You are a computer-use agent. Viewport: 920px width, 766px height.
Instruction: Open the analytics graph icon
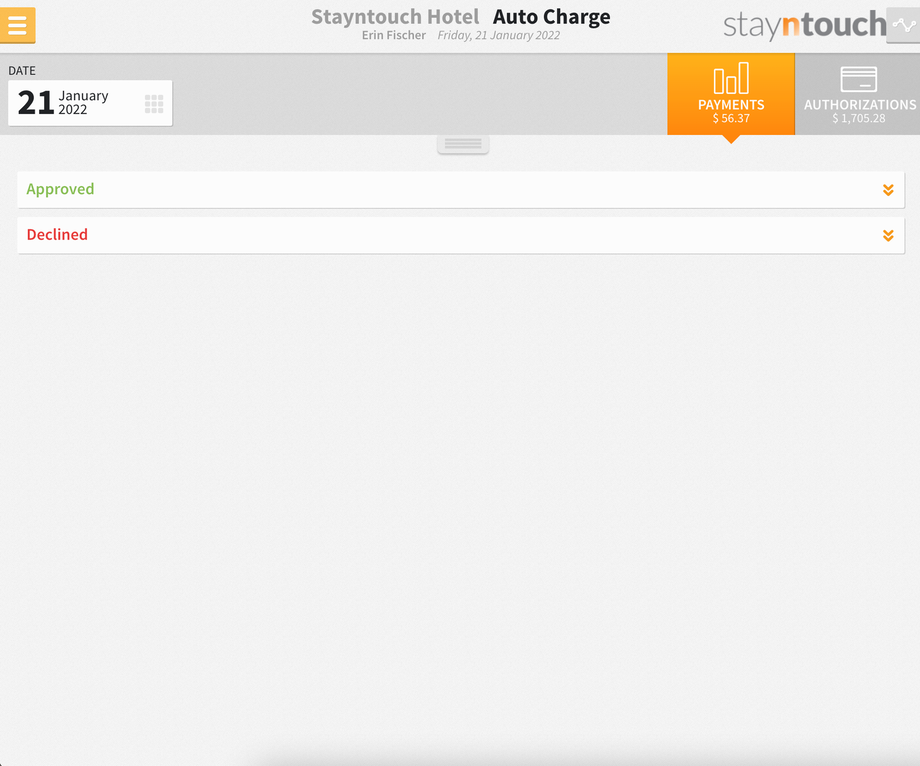pos(903,25)
